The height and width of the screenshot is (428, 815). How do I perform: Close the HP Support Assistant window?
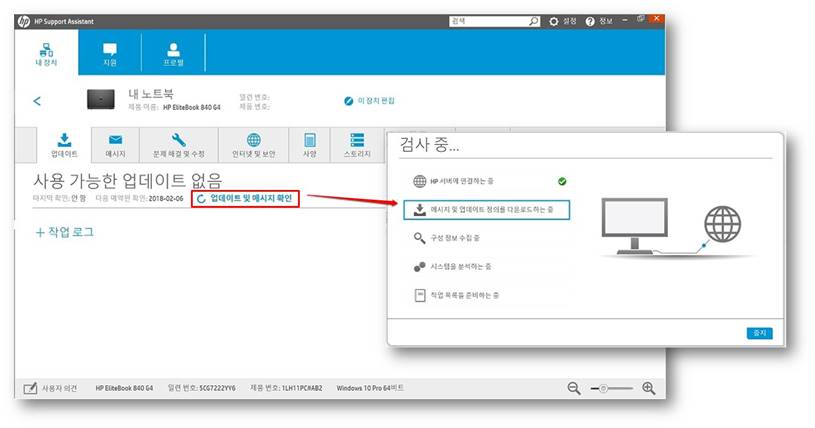pyautogui.click(x=656, y=19)
